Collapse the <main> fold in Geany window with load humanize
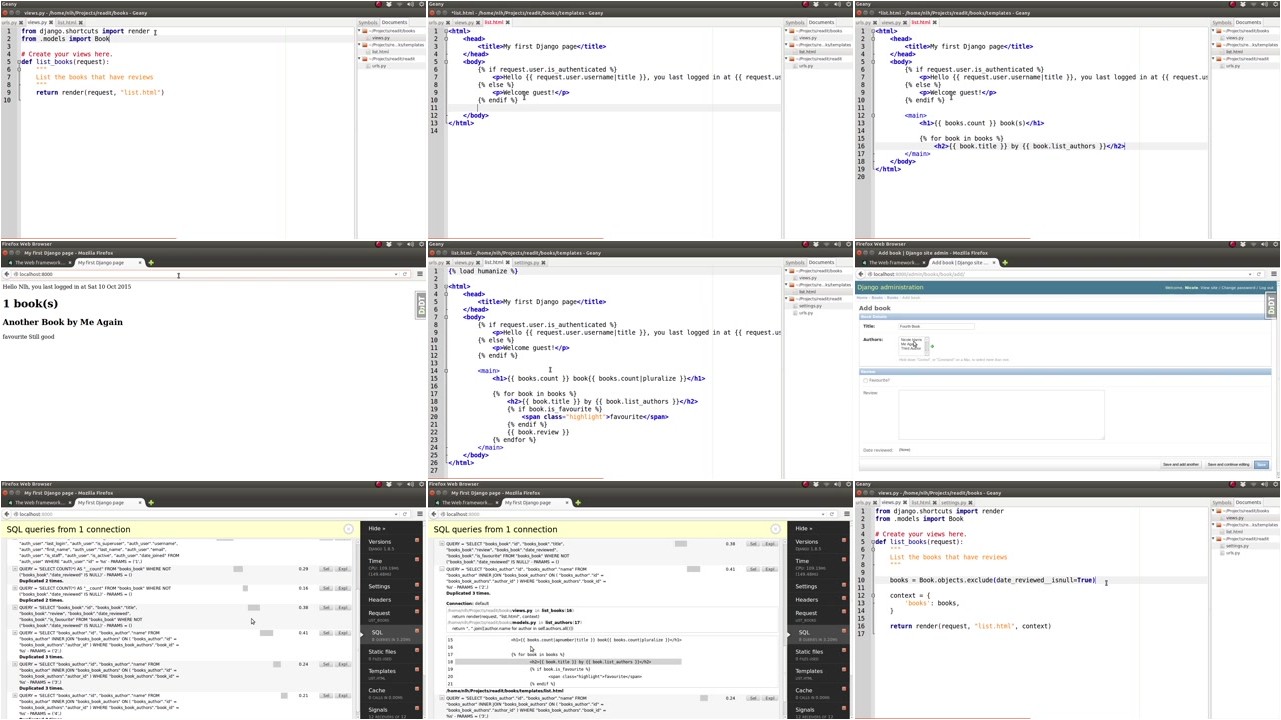The height and width of the screenshot is (720, 1281). click(446, 371)
